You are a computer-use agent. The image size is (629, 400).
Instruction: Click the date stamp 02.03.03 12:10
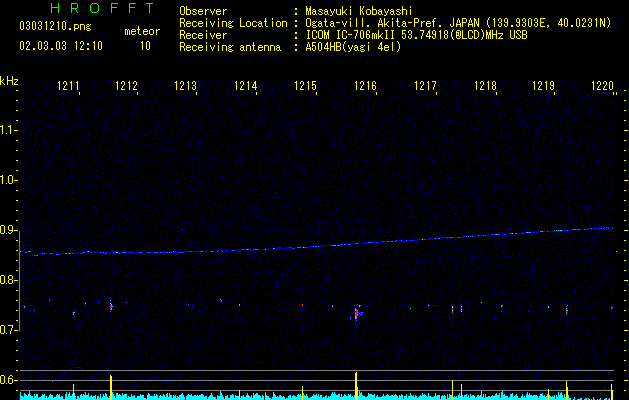(x=61, y=46)
